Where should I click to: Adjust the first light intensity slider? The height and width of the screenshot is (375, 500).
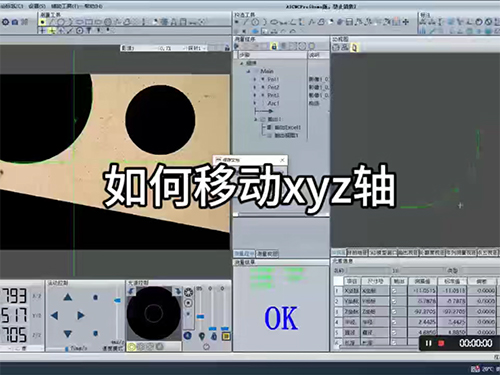[200, 316]
